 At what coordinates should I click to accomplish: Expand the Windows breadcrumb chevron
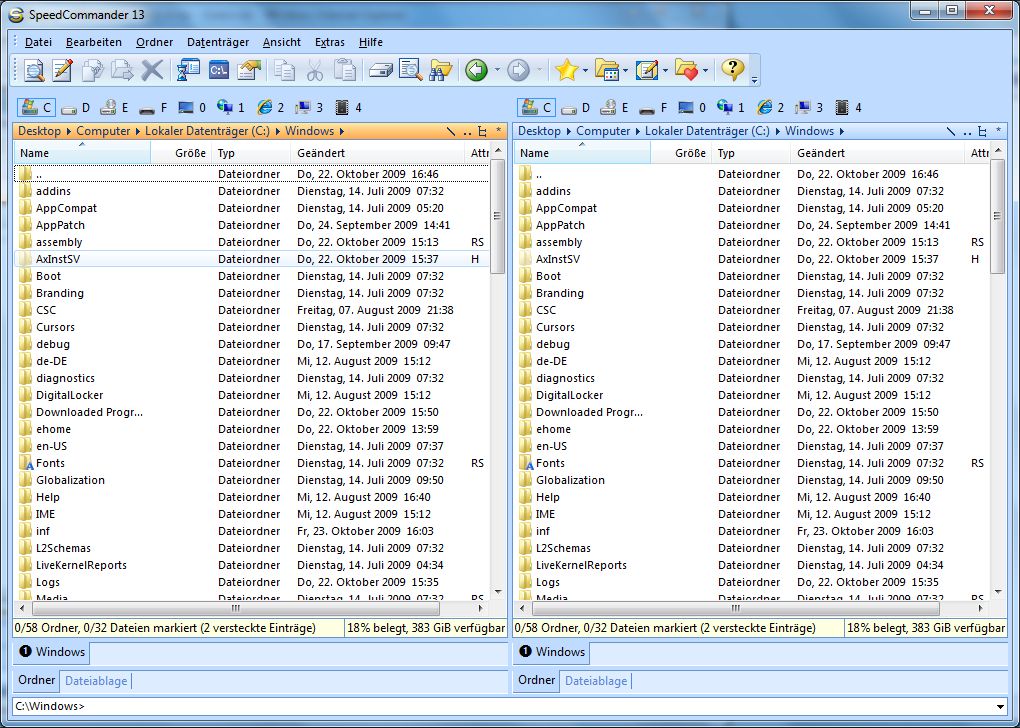(343, 131)
